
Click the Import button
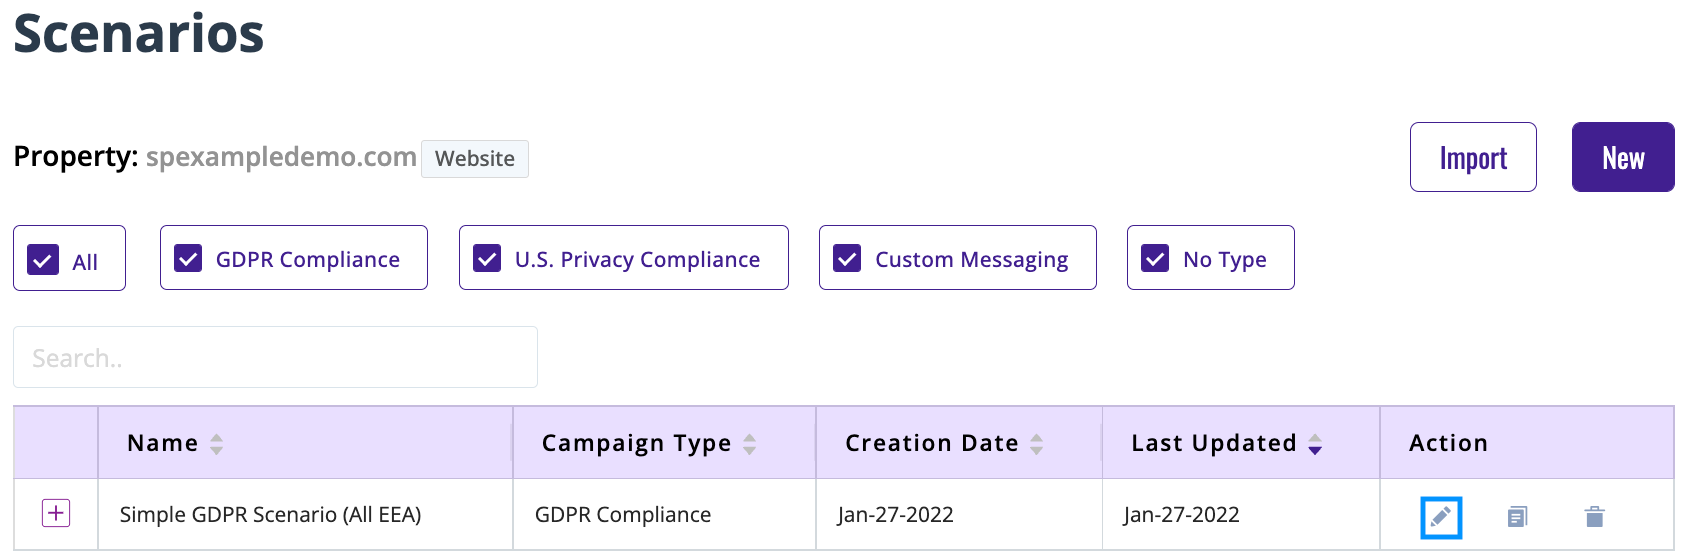[x=1473, y=157]
